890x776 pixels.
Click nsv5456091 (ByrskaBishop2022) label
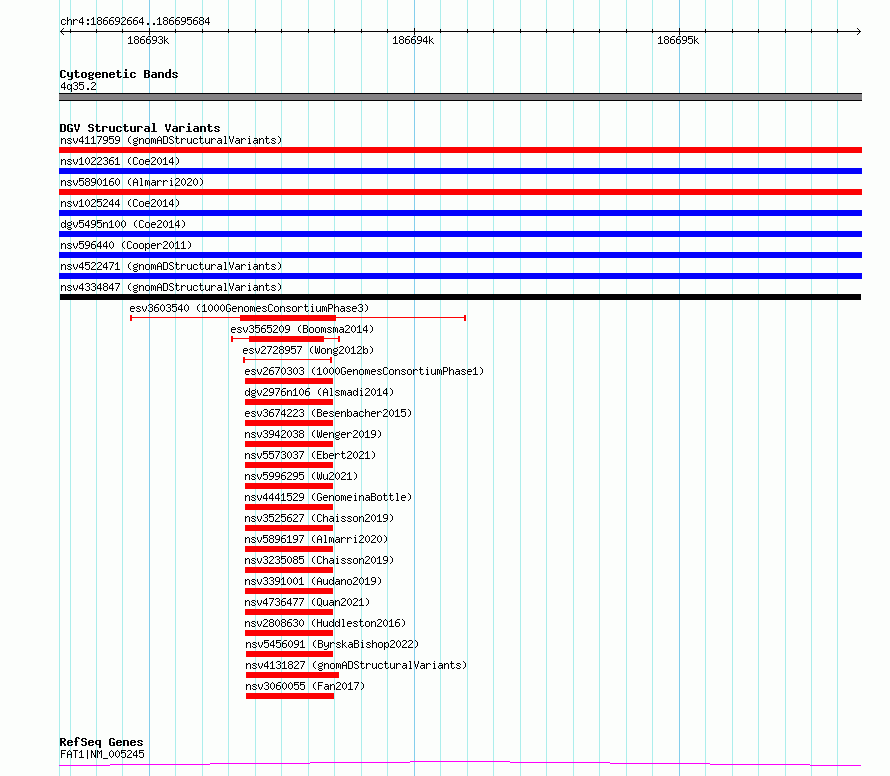pos(332,644)
